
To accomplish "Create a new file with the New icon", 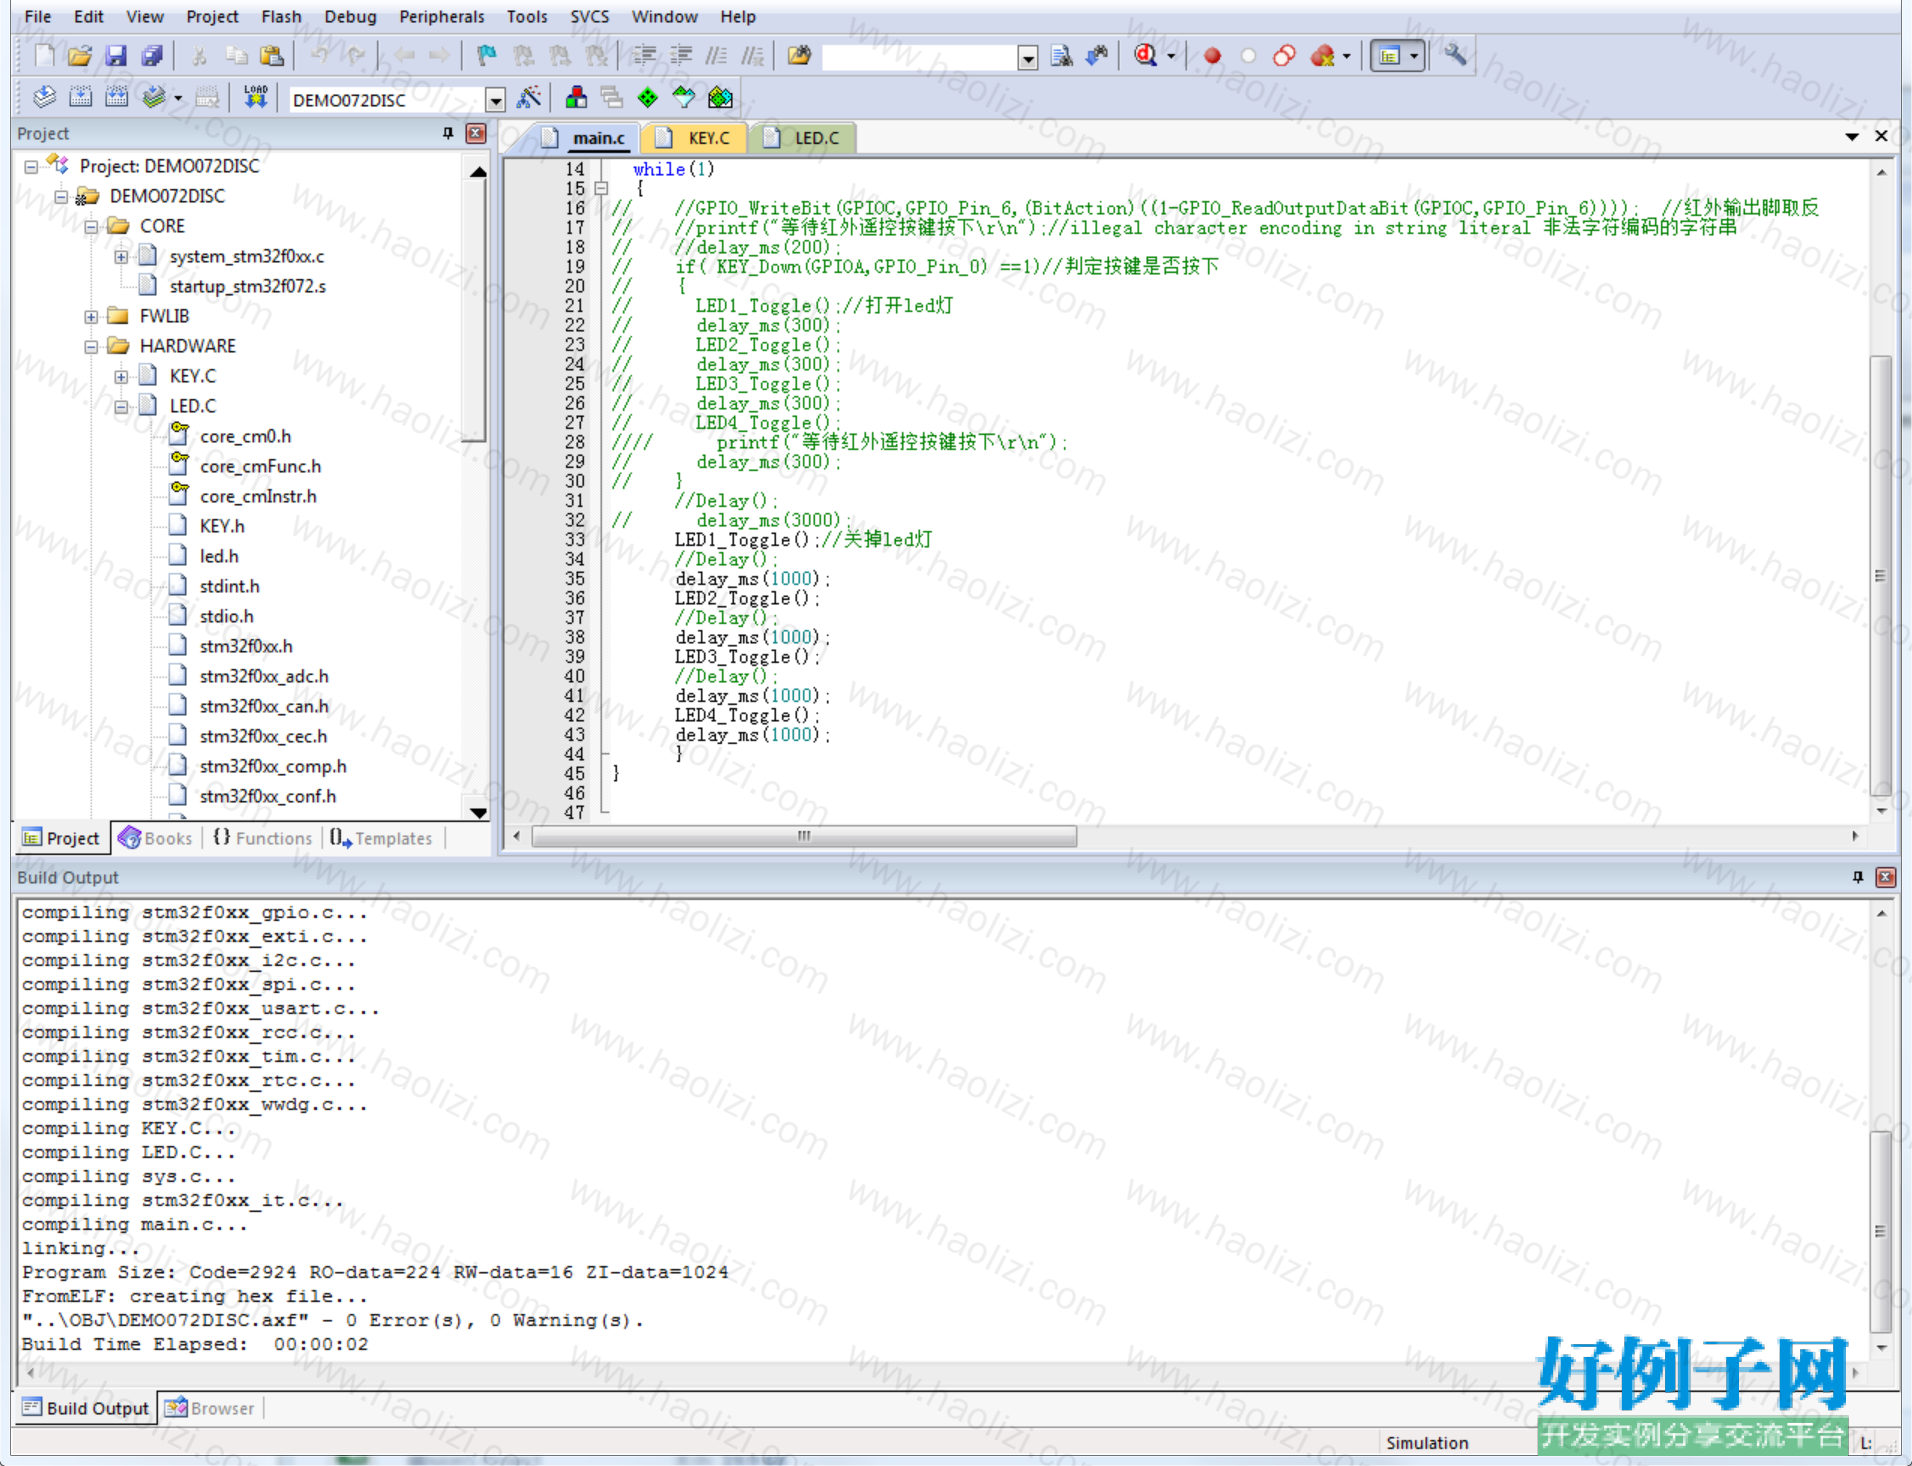I will pos(44,56).
